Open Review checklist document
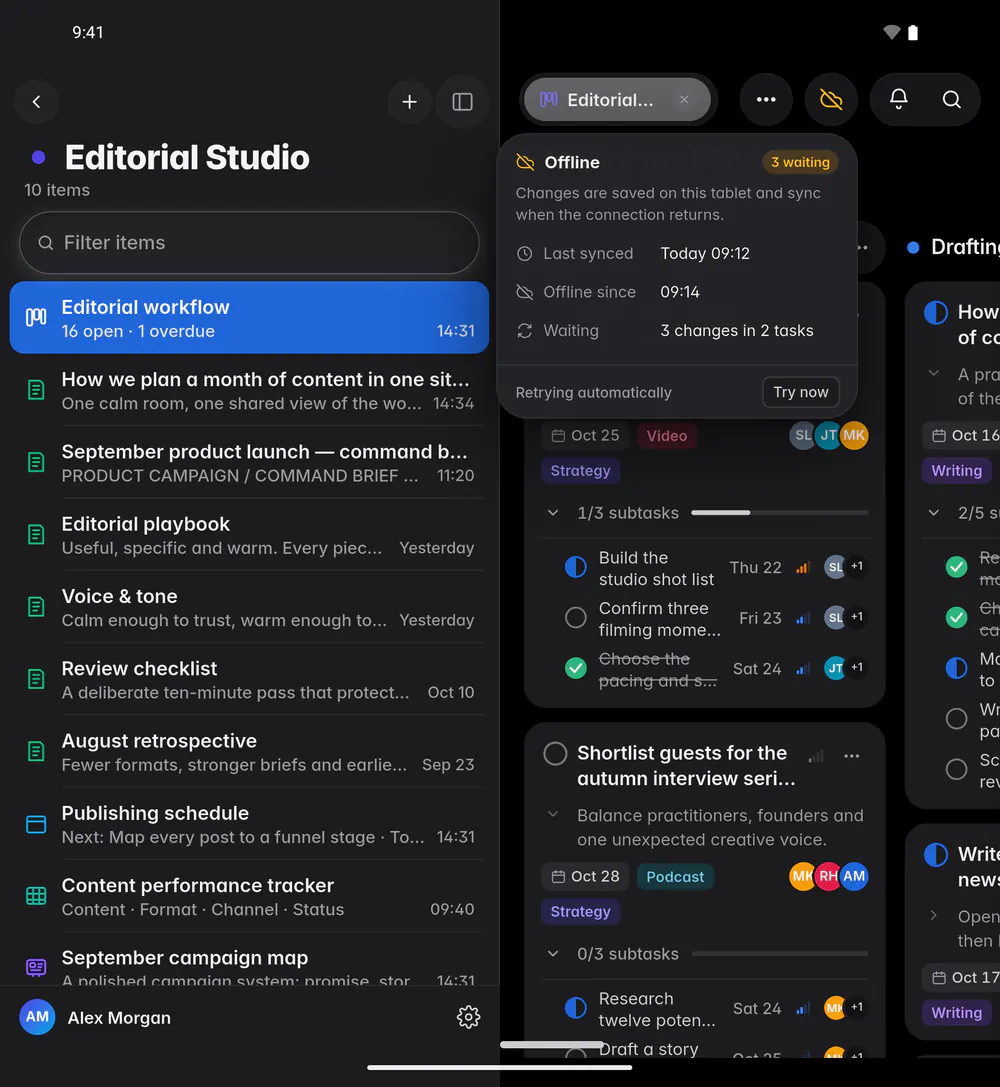The width and height of the screenshot is (1000, 1087). tap(249, 679)
